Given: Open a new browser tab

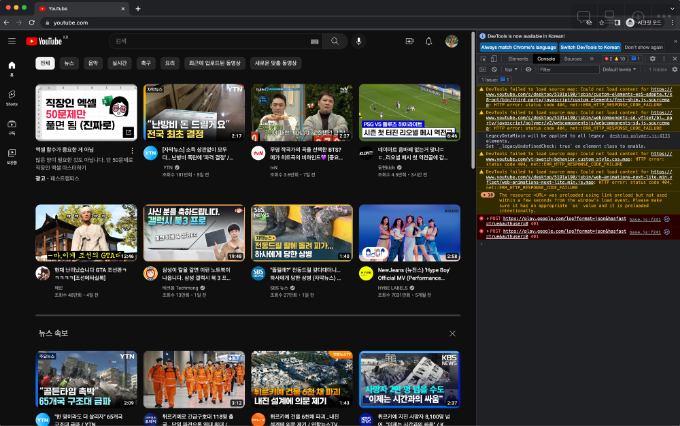Looking at the screenshot, I should (x=138, y=8).
